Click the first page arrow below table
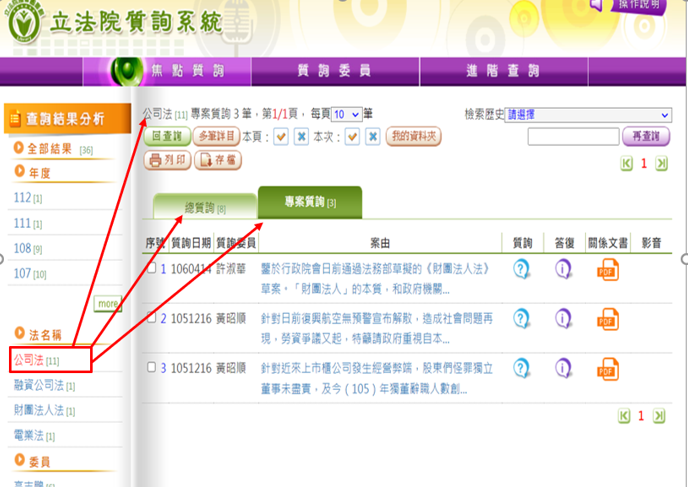Screen dimensions: 688x491 (x=627, y=415)
